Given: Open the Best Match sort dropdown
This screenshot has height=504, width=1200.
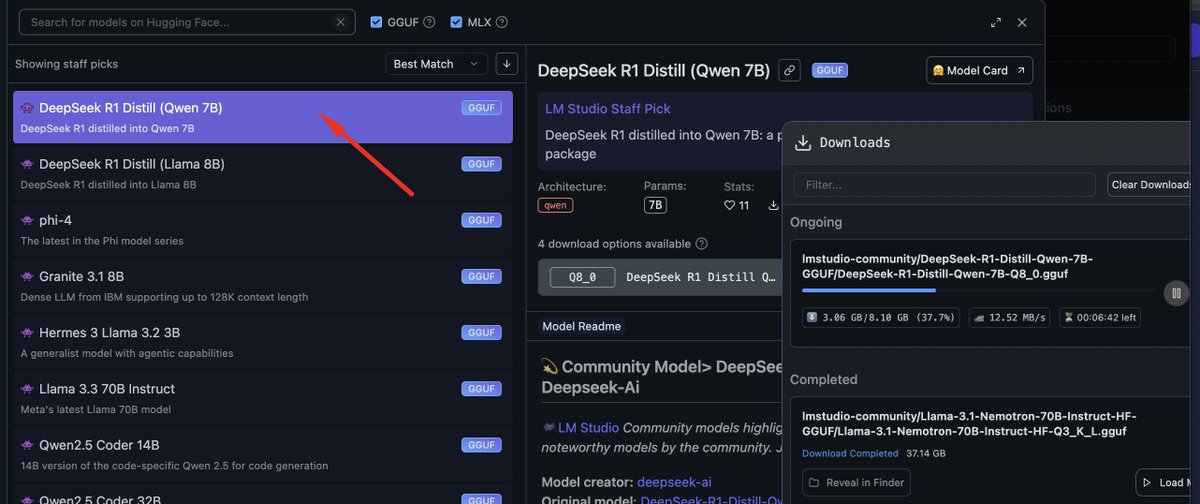Looking at the screenshot, I should (x=437, y=64).
